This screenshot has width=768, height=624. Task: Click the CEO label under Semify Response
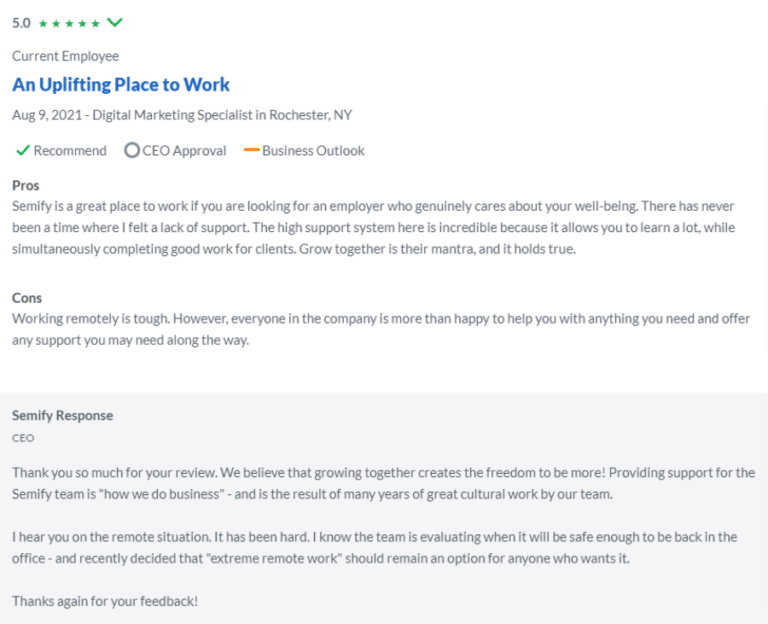[23, 438]
